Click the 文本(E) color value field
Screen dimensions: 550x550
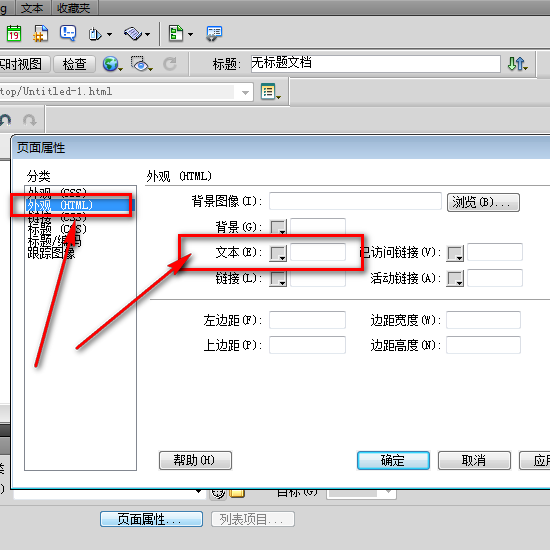click(318, 252)
